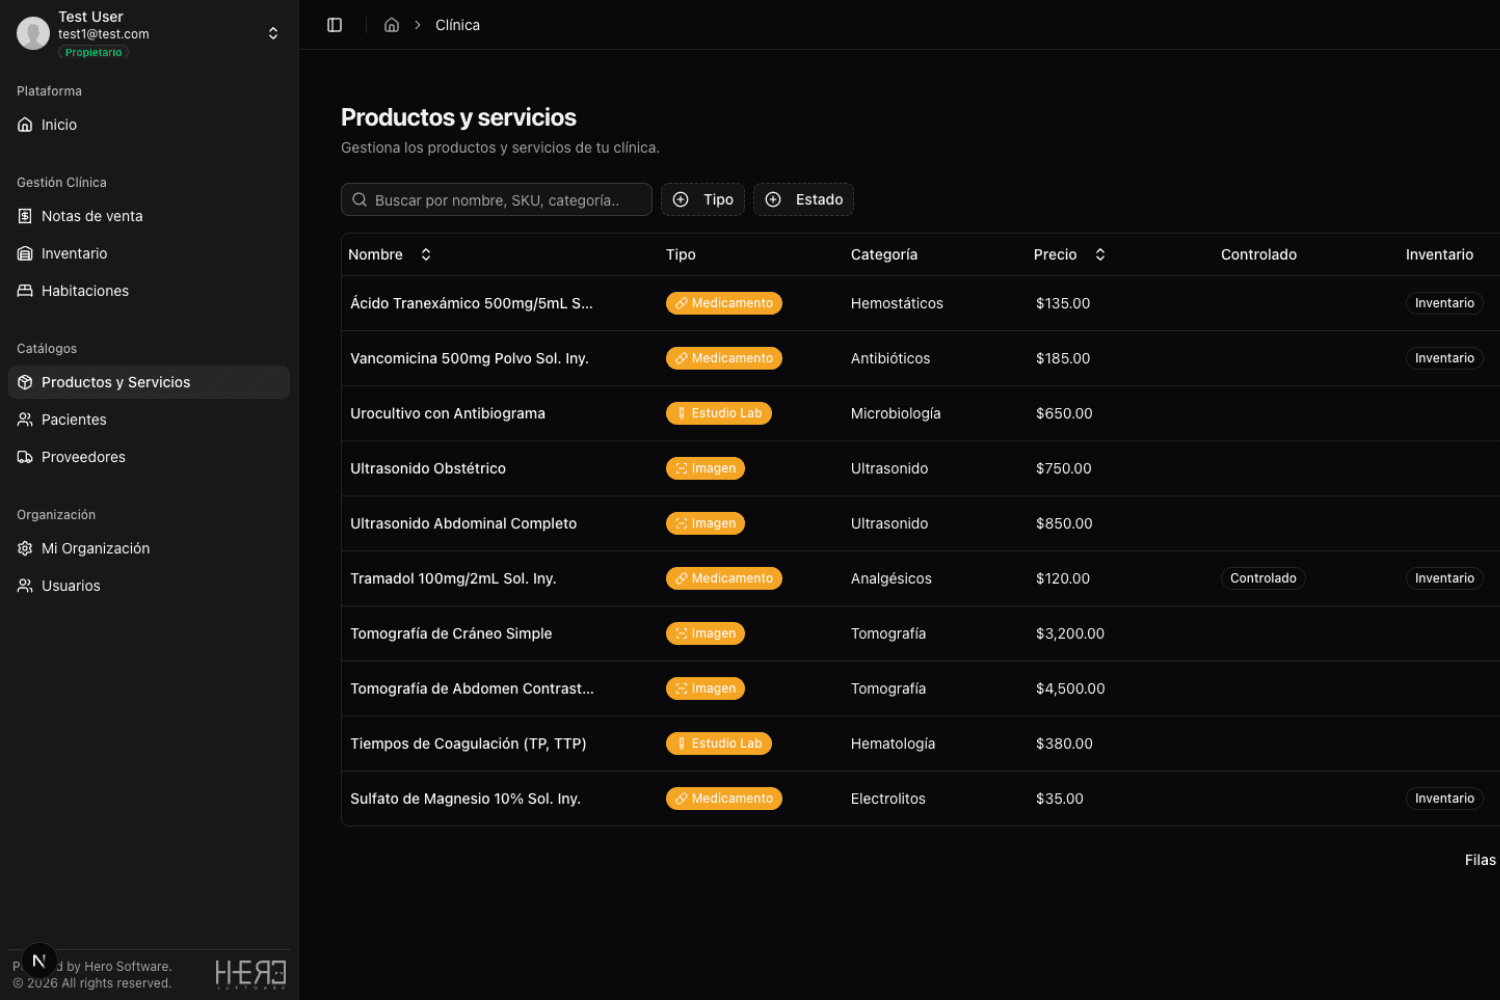Open the Inventario sidebar icon
The height and width of the screenshot is (1000, 1500).
[x=24, y=253]
